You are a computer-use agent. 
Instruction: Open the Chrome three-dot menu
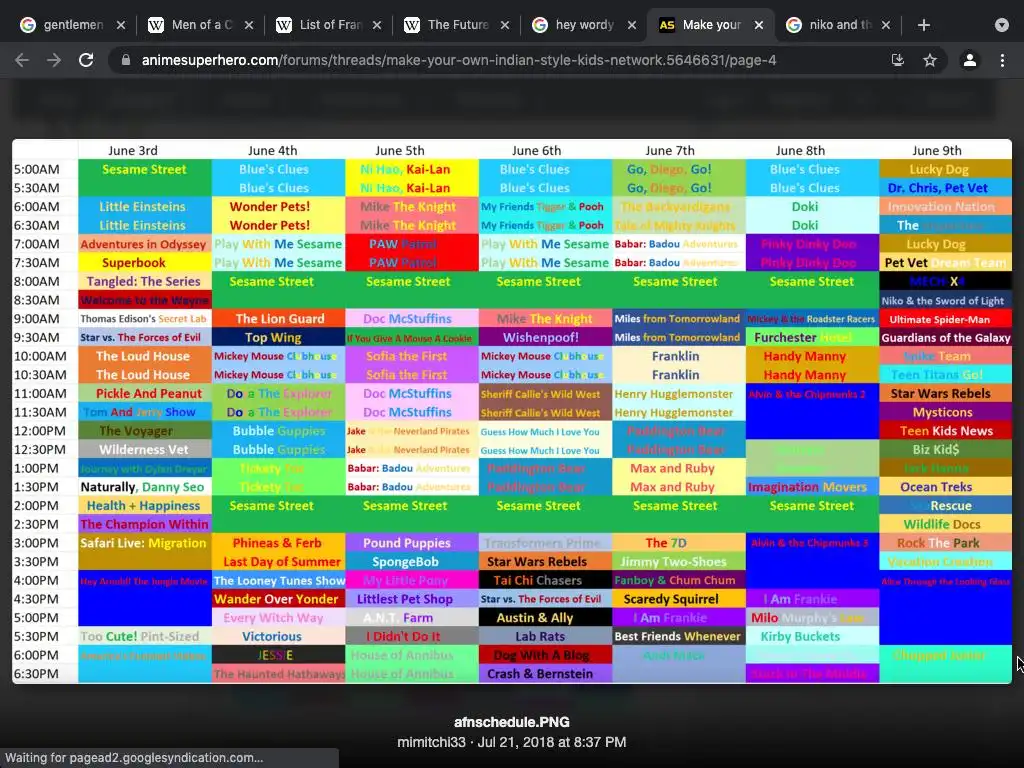pos(1002,60)
